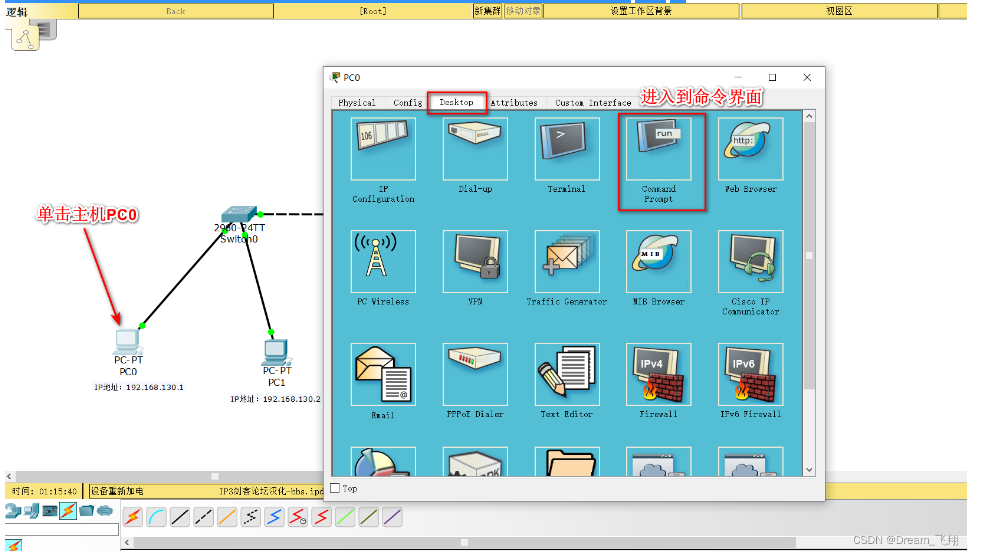Click the 移动对象 (move object) button
Screen dimensions: 984x557
[x=523, y=11]
